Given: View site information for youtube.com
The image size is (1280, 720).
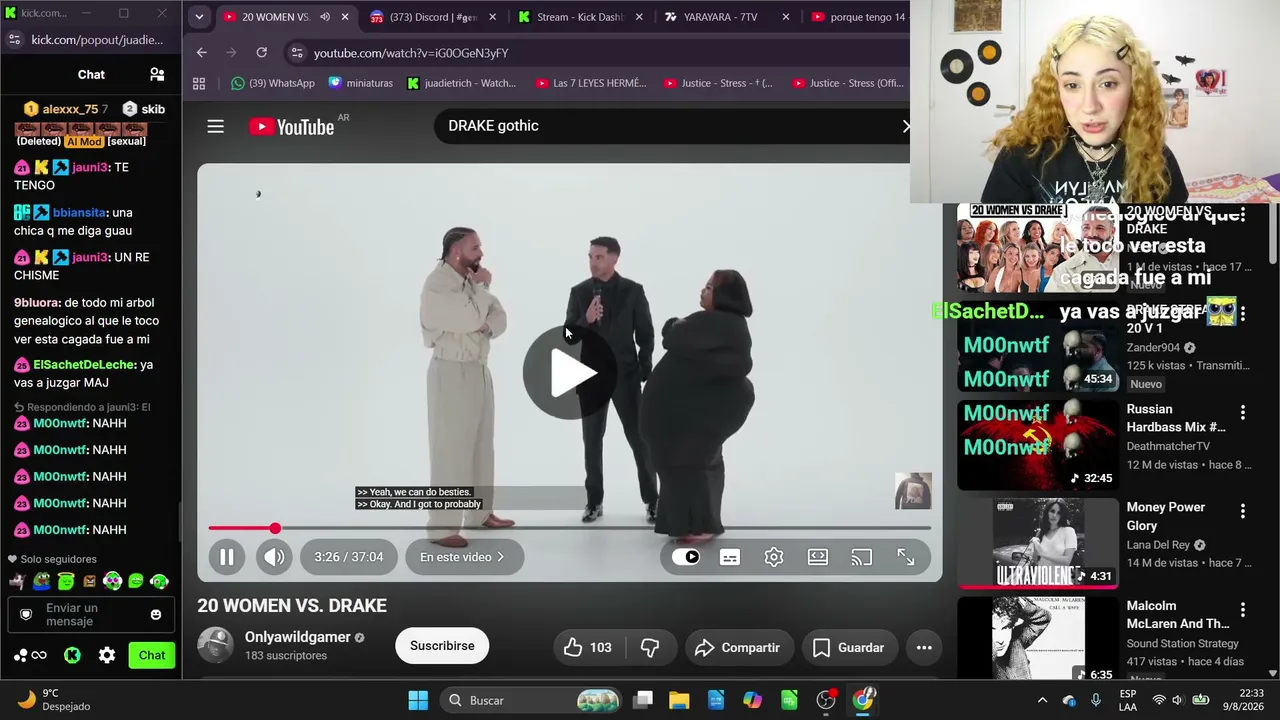Looking at the screenshot, I should [x=296, y=53].
